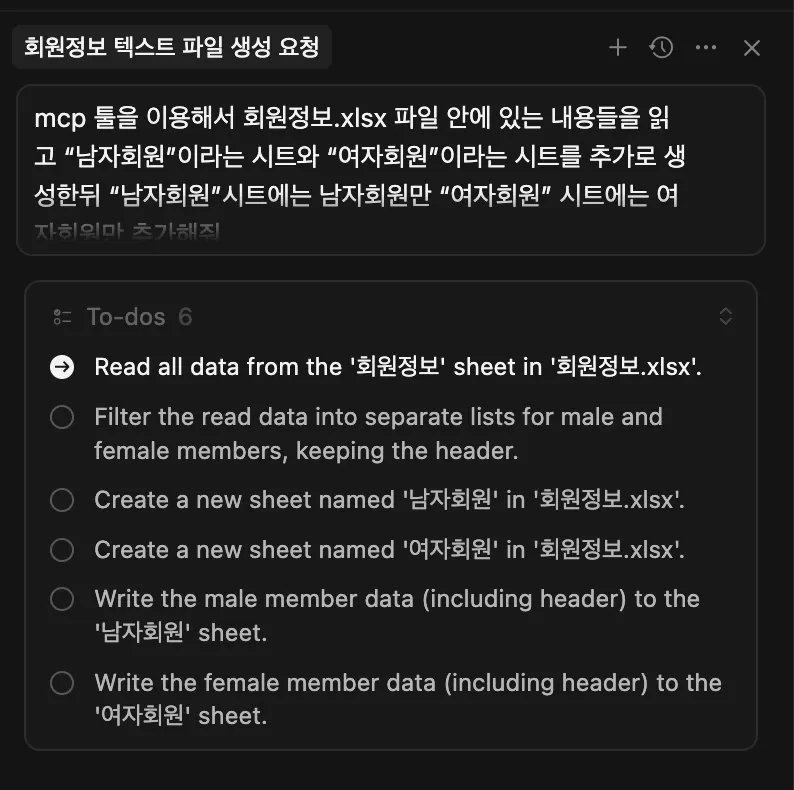
Task: Open chat history clock icon
Action: (661, 47)
